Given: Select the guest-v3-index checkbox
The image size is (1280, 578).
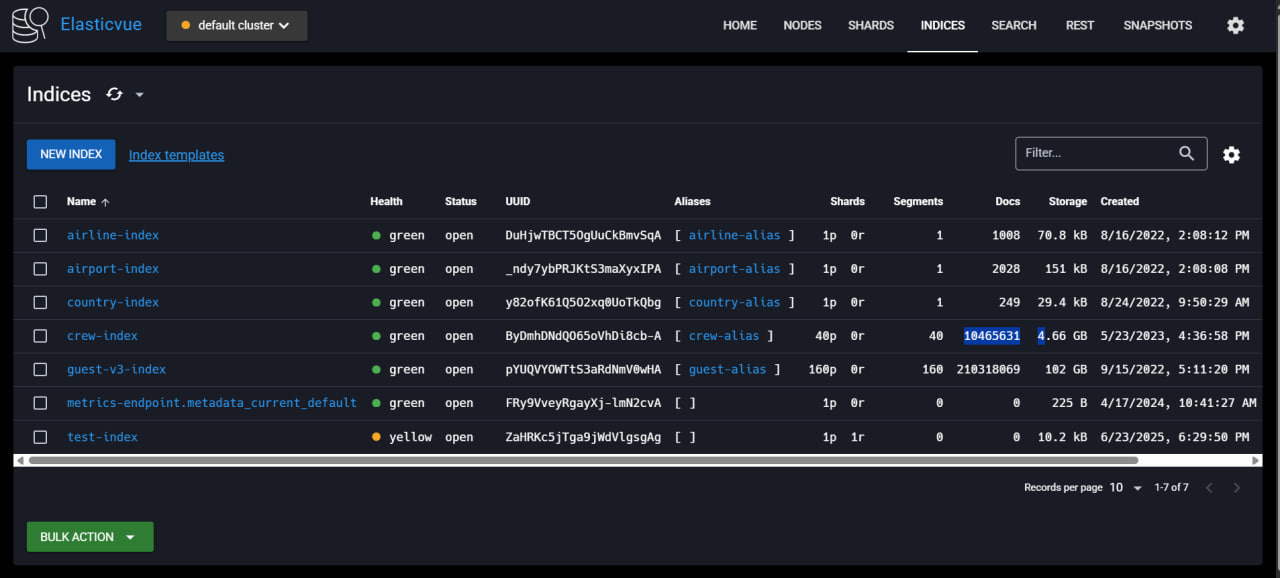Looking at the screenshot, I should coord(40,369).
